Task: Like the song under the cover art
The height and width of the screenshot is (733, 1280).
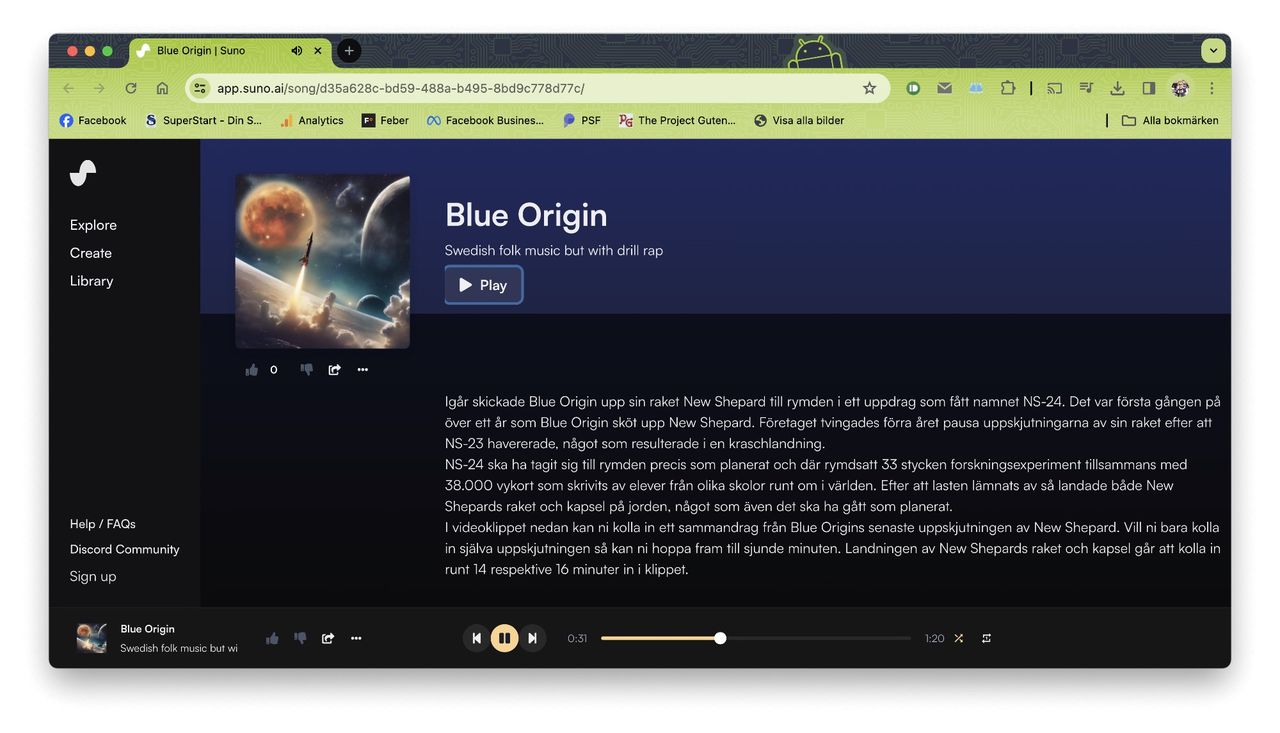Action: [252, 370]
